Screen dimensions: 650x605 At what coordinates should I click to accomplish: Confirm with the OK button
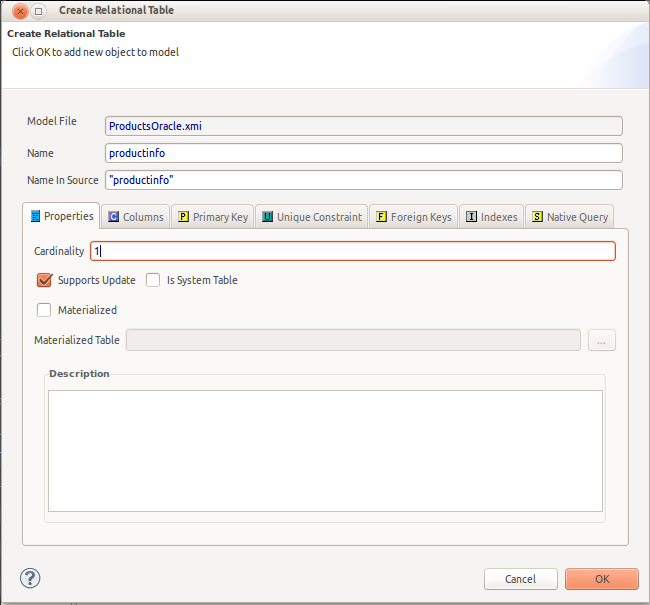(602, 579)
